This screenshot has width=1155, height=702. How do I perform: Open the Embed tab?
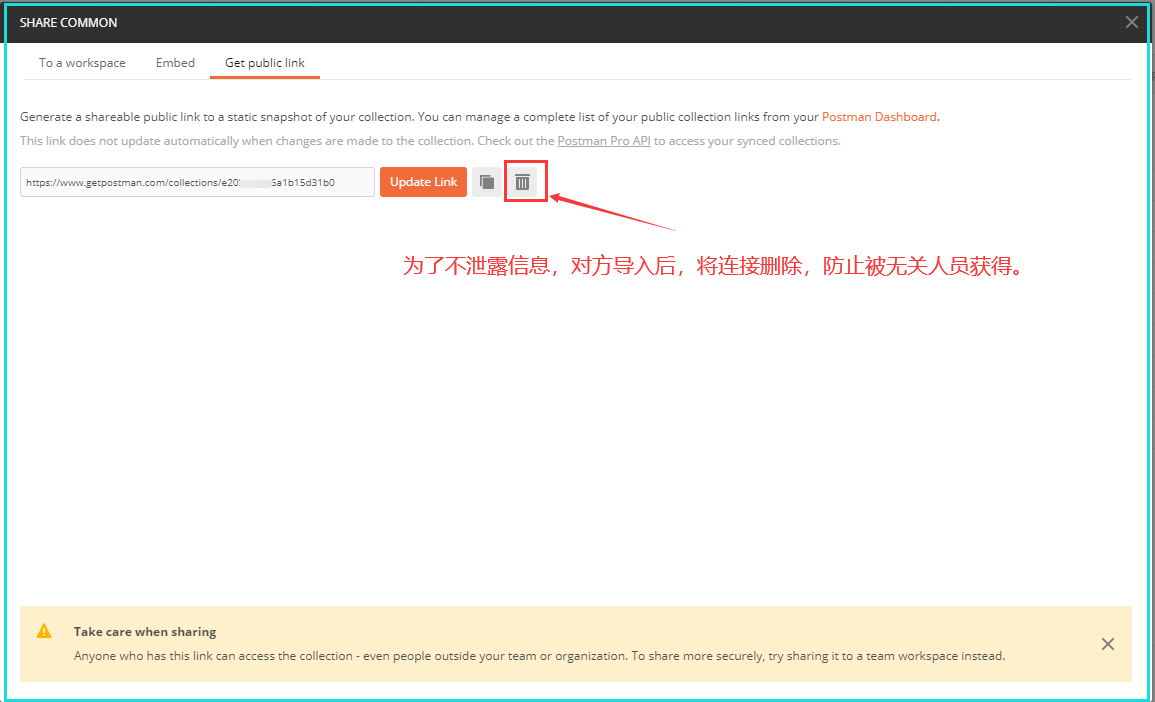[175, 62]
